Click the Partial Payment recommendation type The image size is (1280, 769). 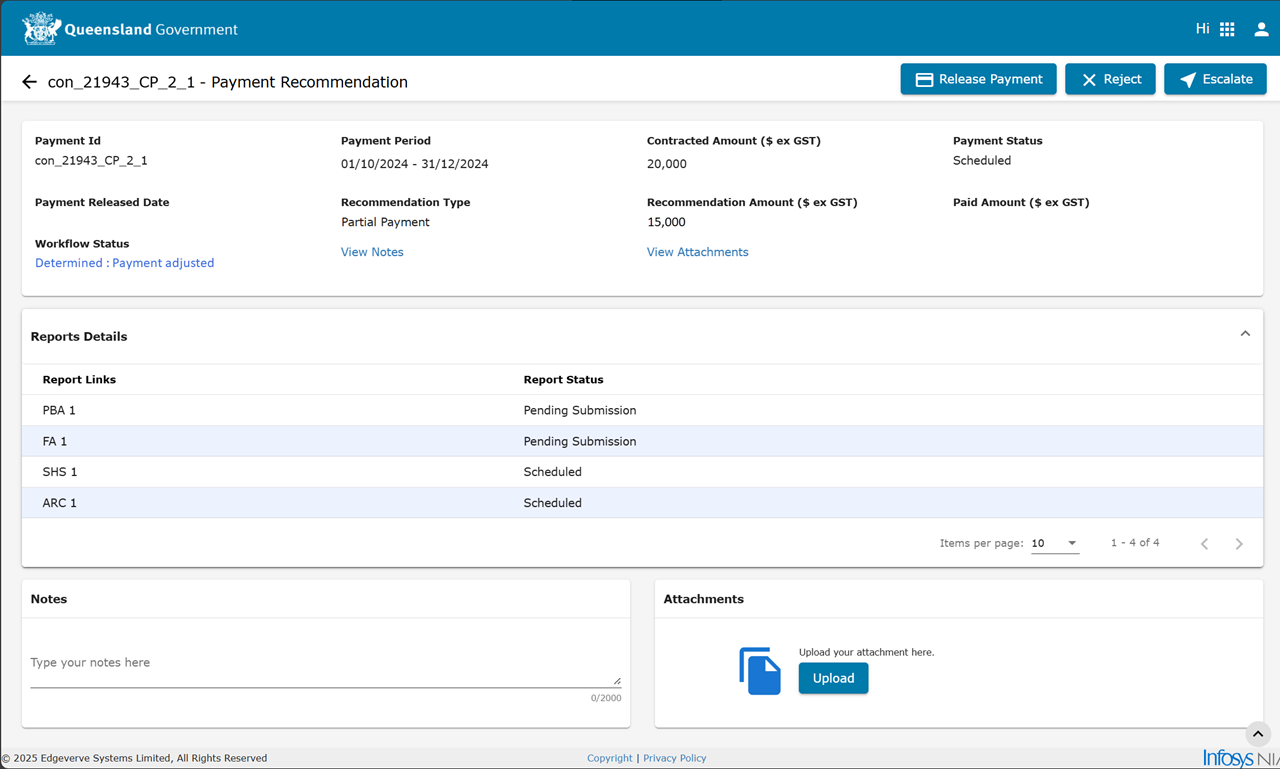(385, 222)
